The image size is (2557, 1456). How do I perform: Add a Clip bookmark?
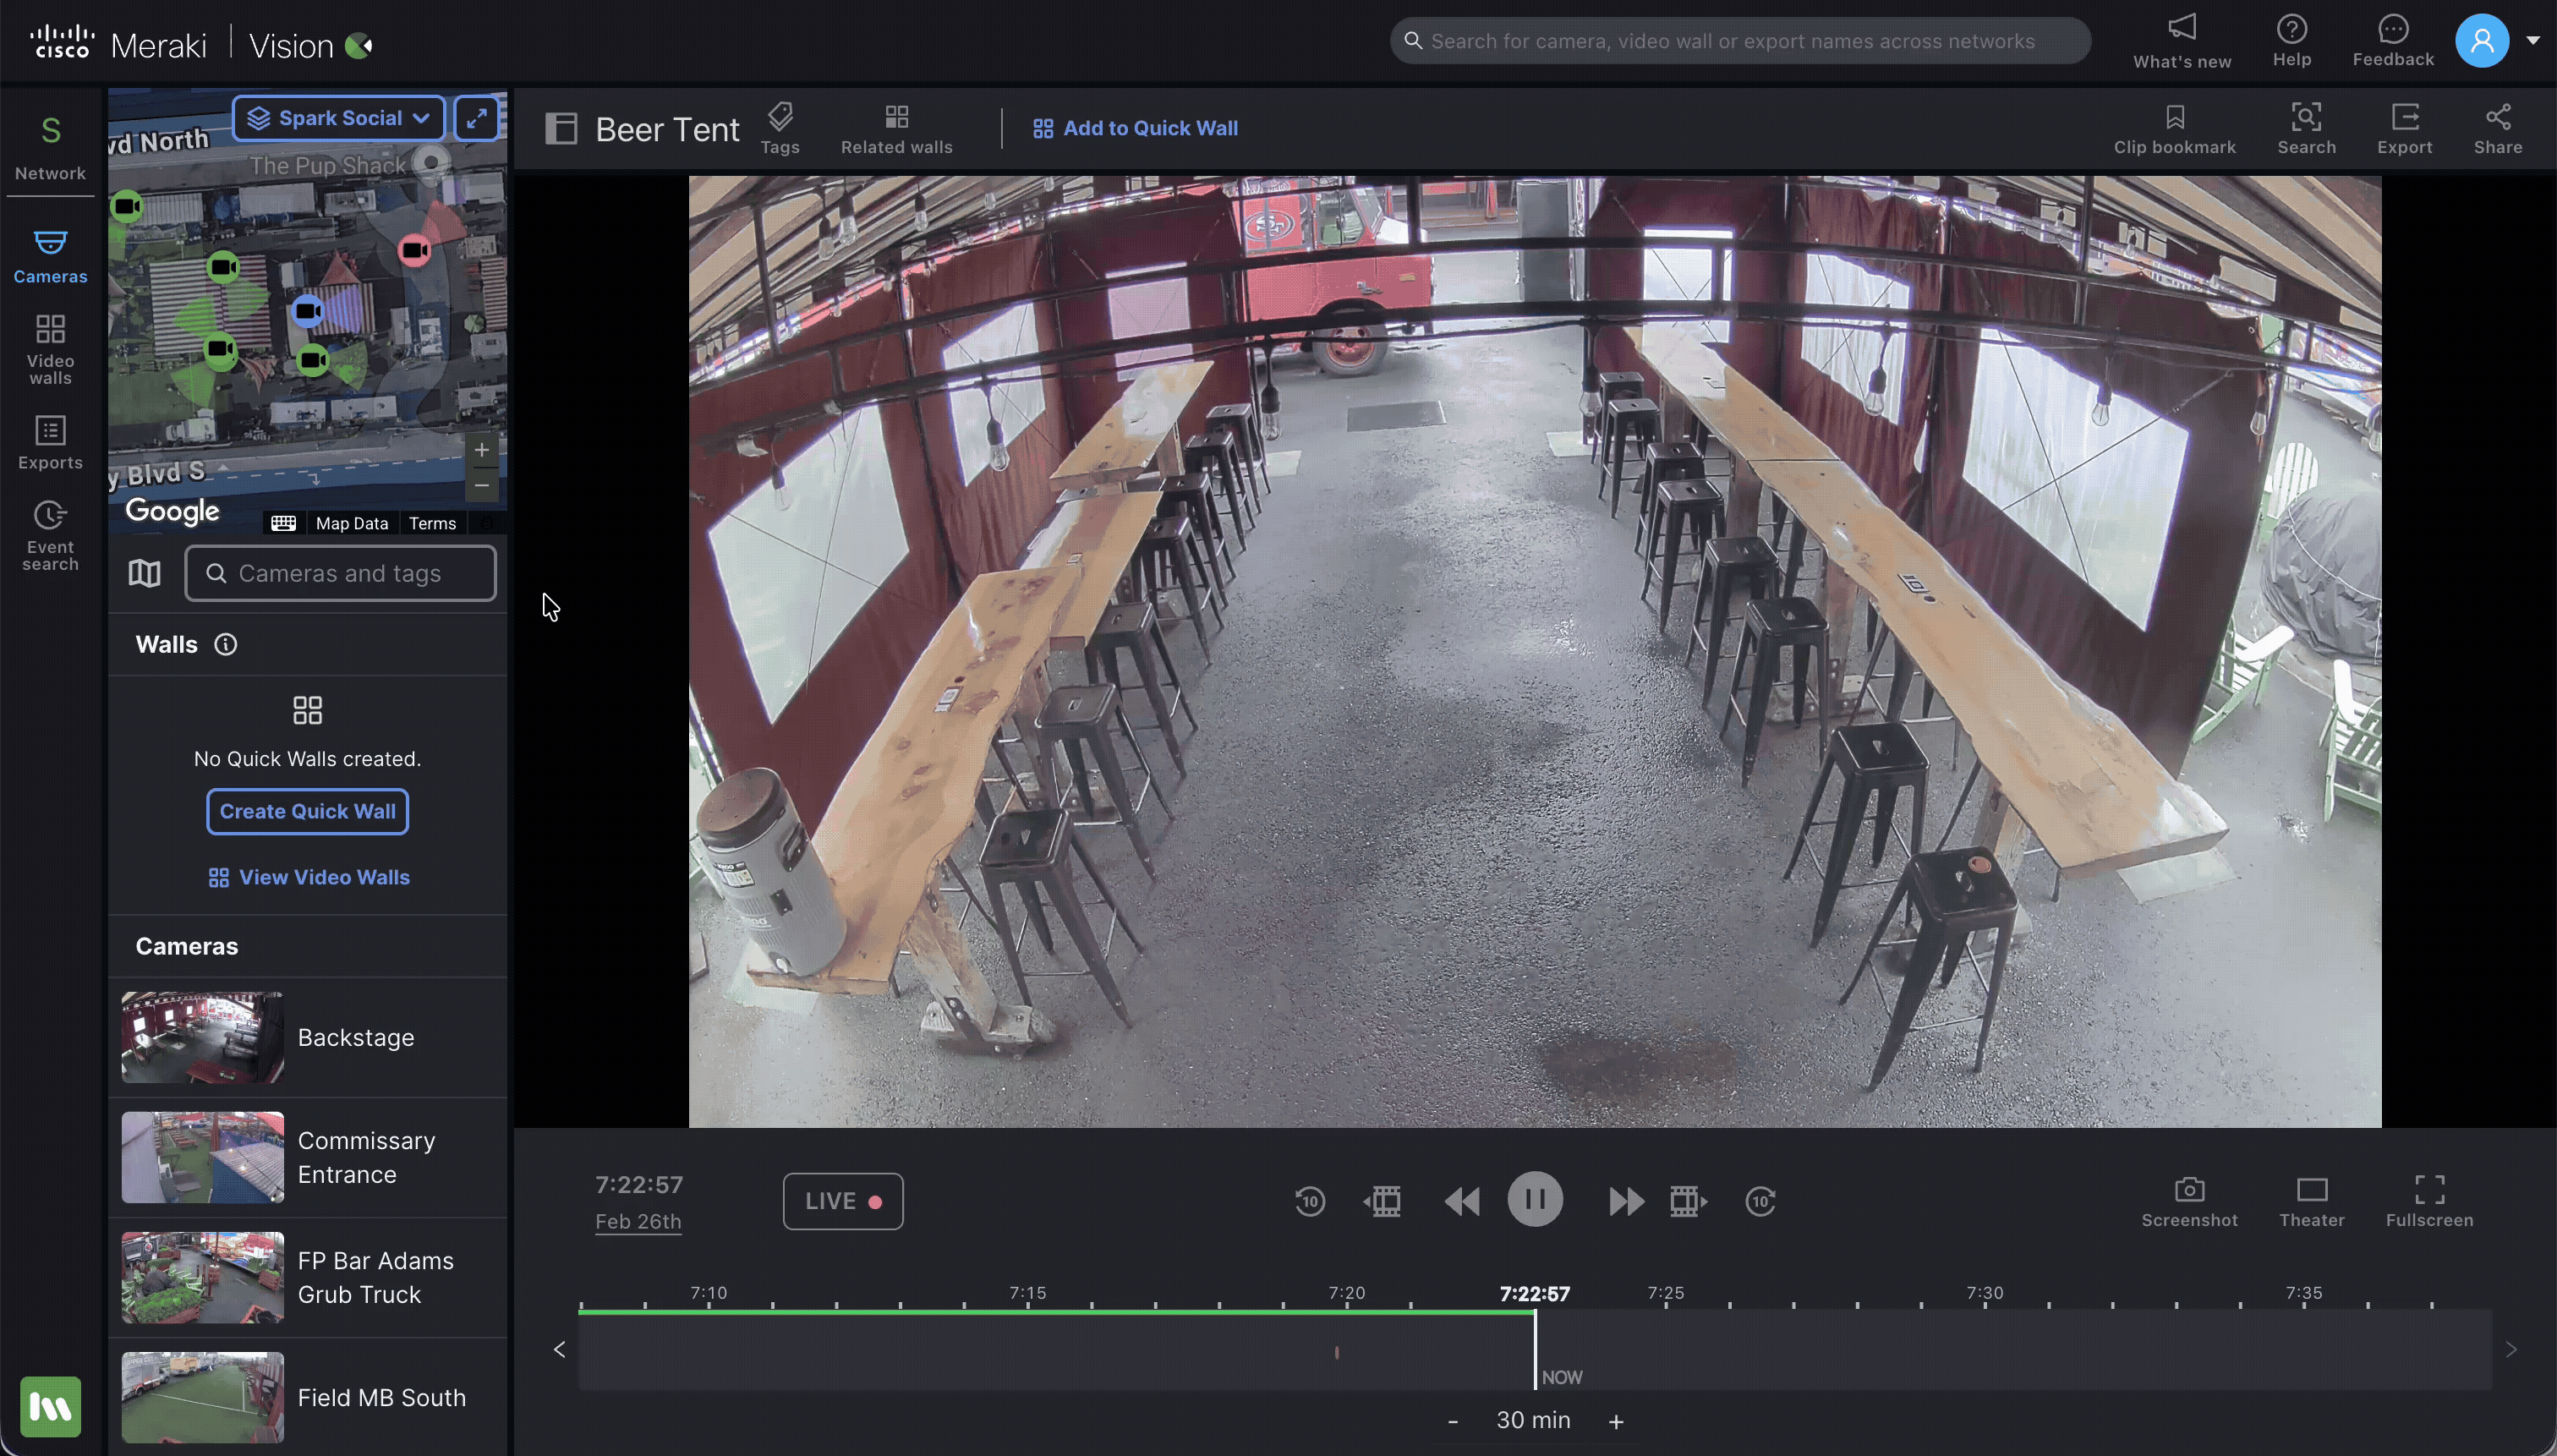click(x=2174, y=128)
